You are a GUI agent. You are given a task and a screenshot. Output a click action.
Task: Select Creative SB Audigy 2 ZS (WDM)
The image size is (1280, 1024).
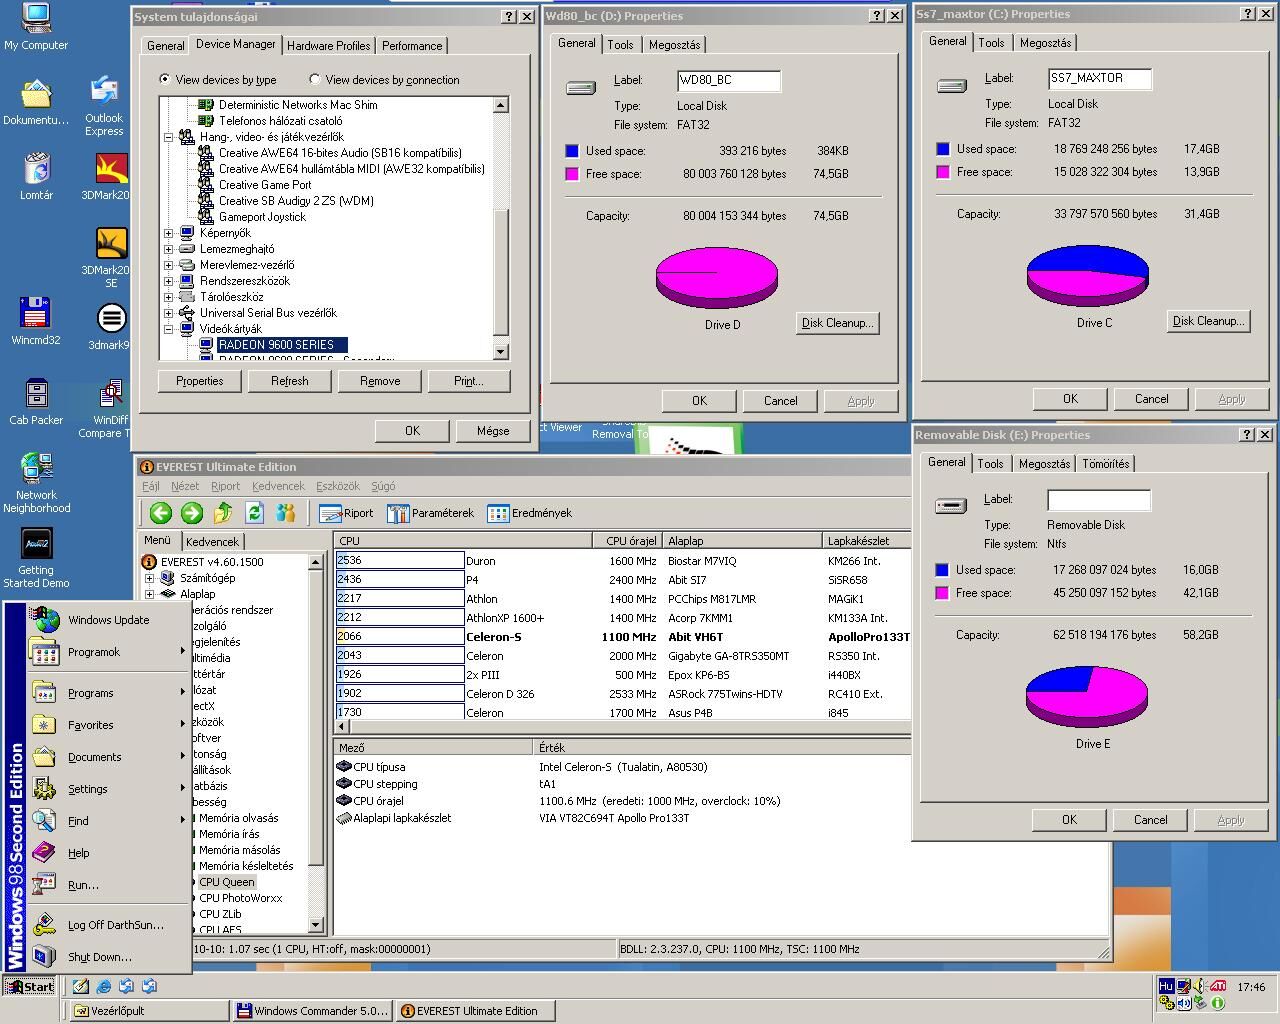296,201
